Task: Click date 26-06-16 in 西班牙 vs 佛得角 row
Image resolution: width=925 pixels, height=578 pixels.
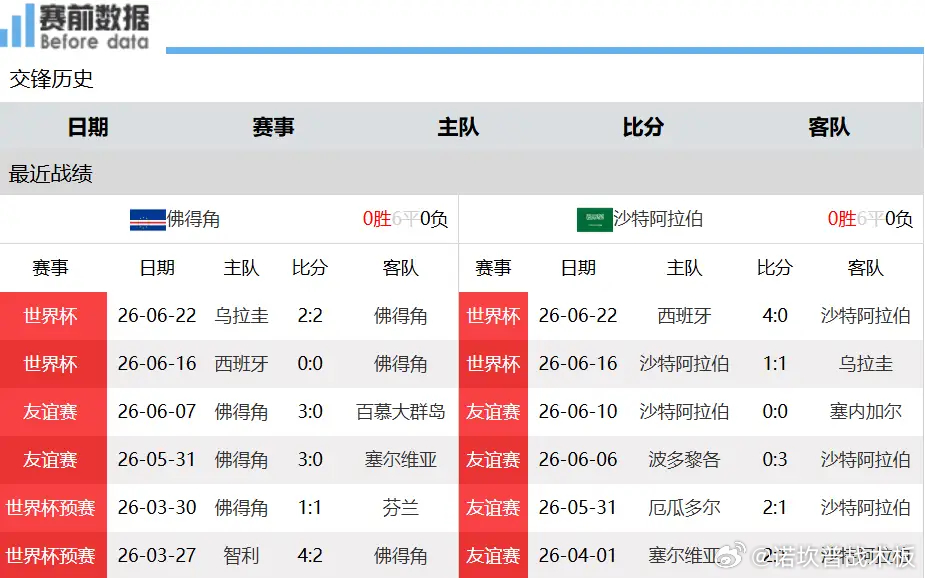Action: [x=157, y=363]
